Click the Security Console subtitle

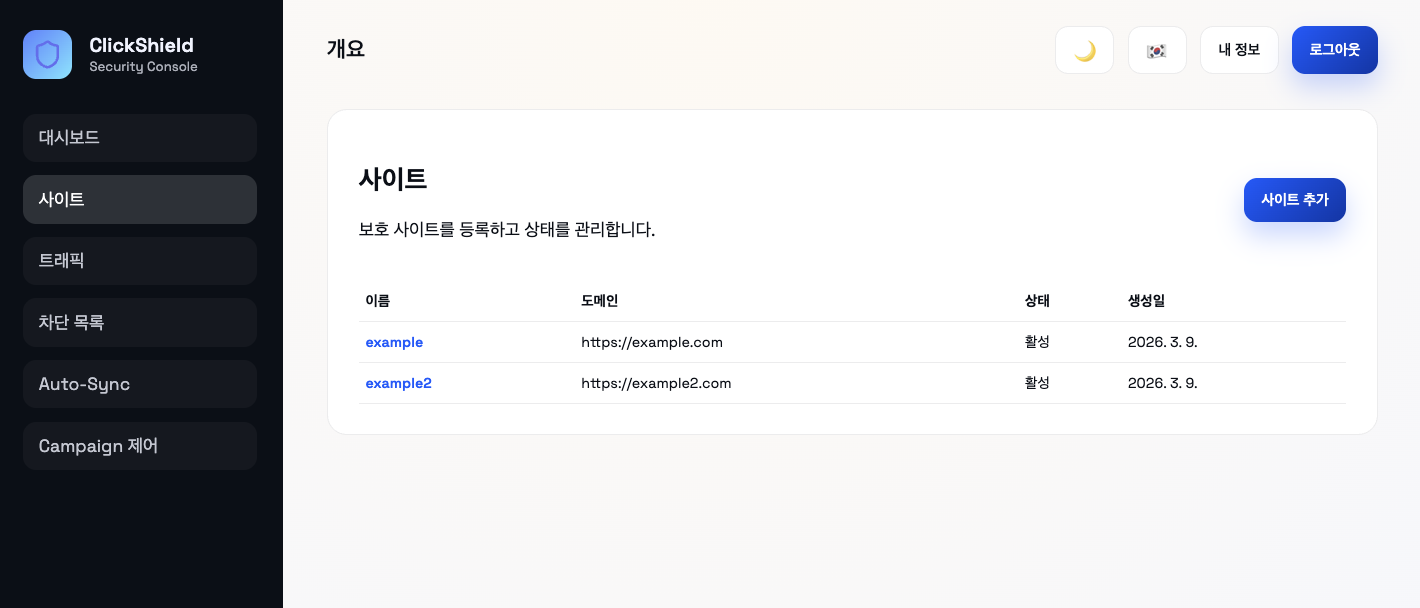pos(143,67)
